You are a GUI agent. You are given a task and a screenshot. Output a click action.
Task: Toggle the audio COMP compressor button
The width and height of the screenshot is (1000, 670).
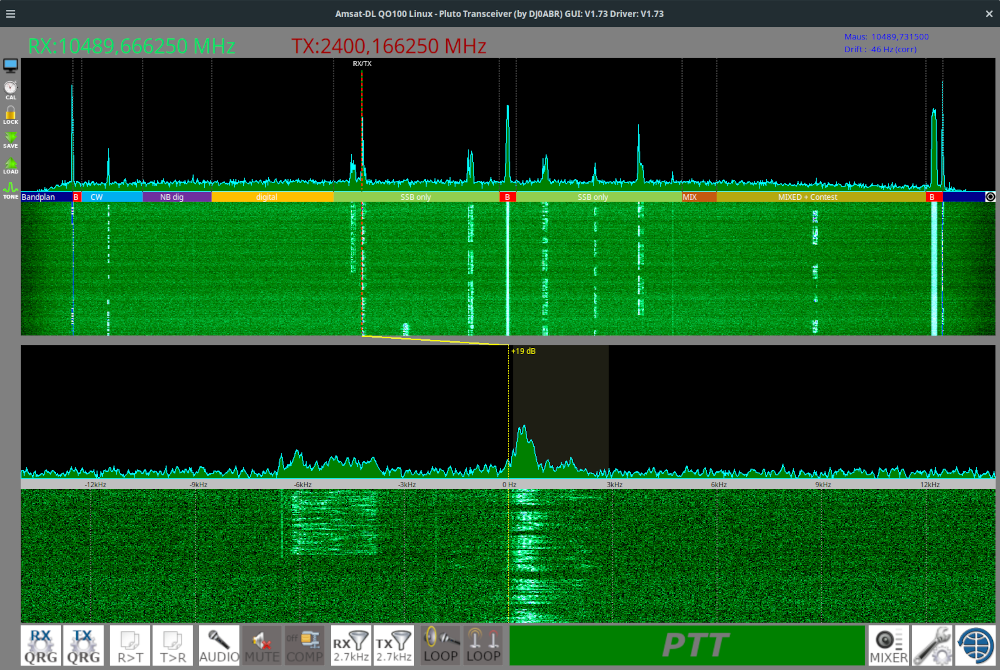tap(304, 645)
